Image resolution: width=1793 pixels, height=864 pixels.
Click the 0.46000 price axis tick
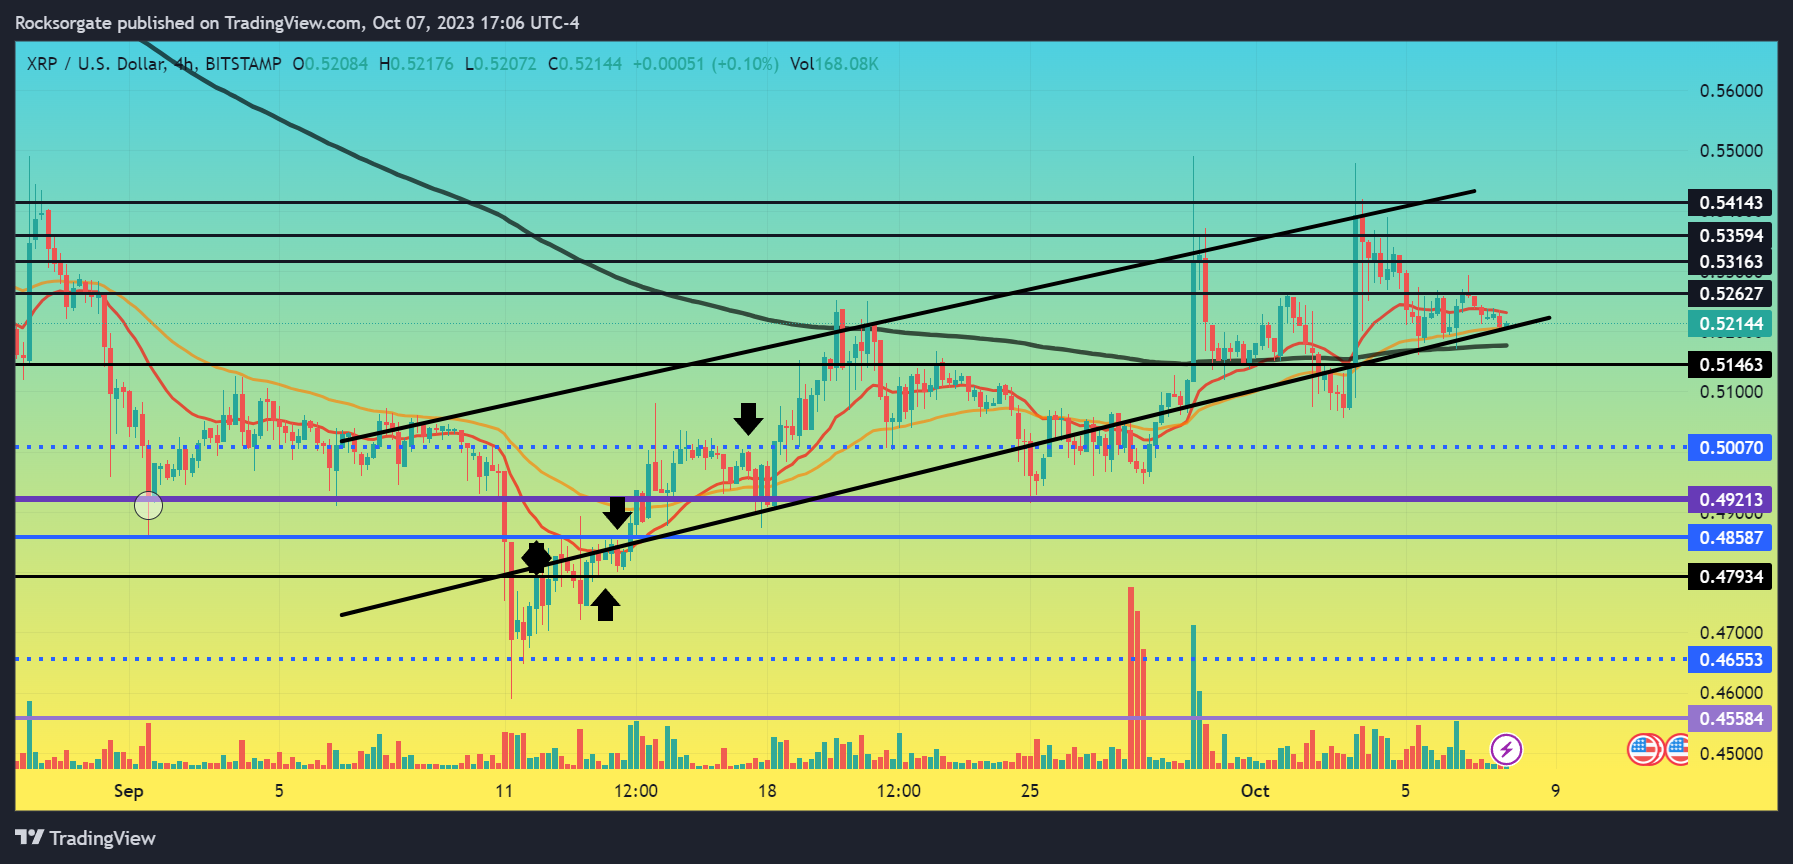pos(1731,693)
